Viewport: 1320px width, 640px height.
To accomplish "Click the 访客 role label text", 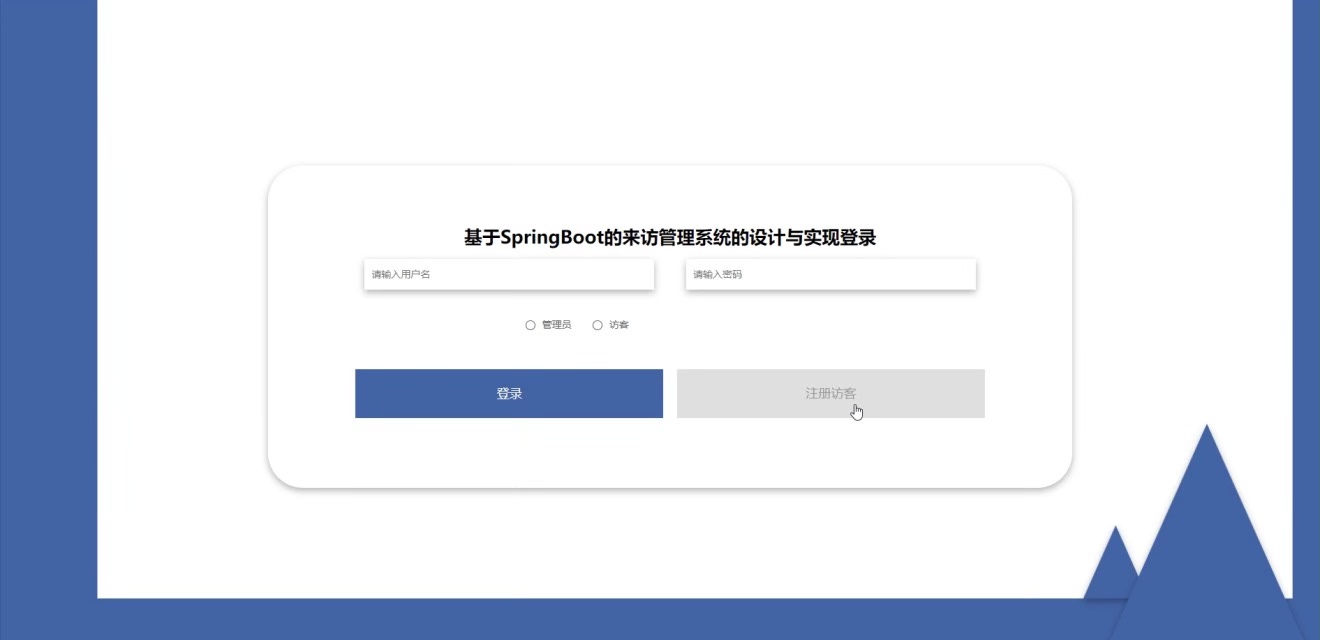I will [619, 325].
